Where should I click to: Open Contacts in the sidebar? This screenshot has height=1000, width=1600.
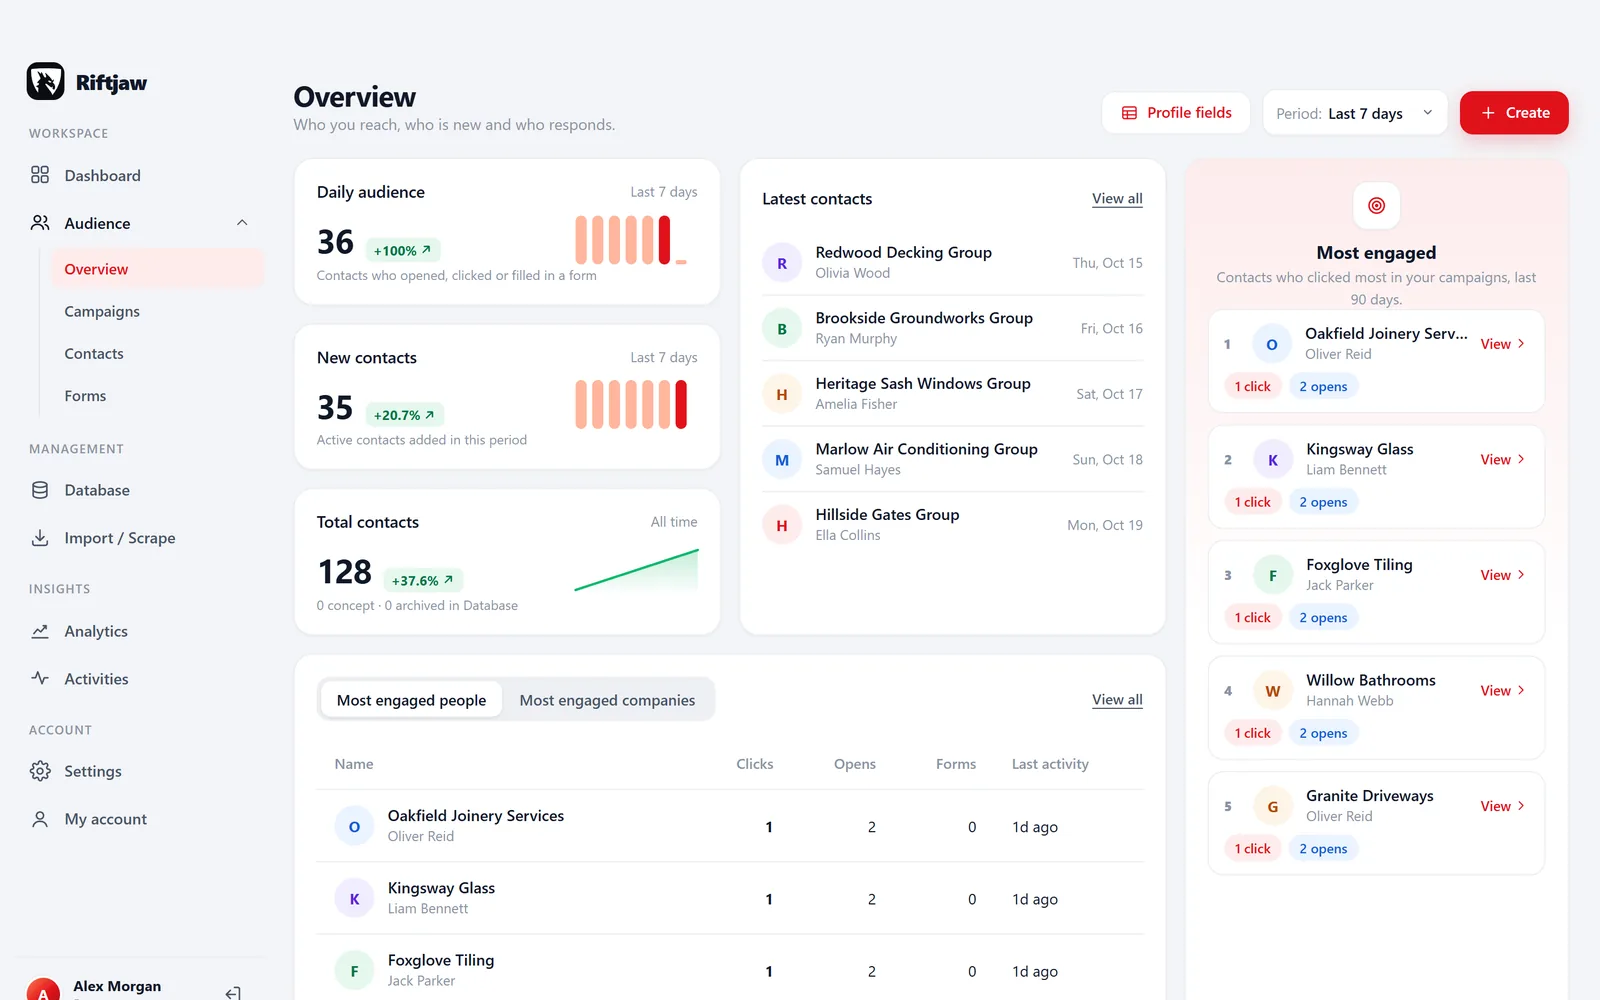(94, 354)
